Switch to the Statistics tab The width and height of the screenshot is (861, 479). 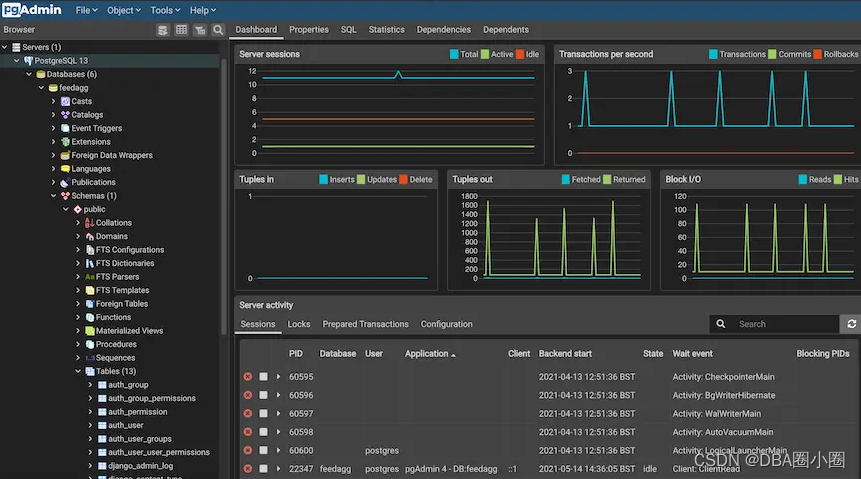(x=387, y=30)
